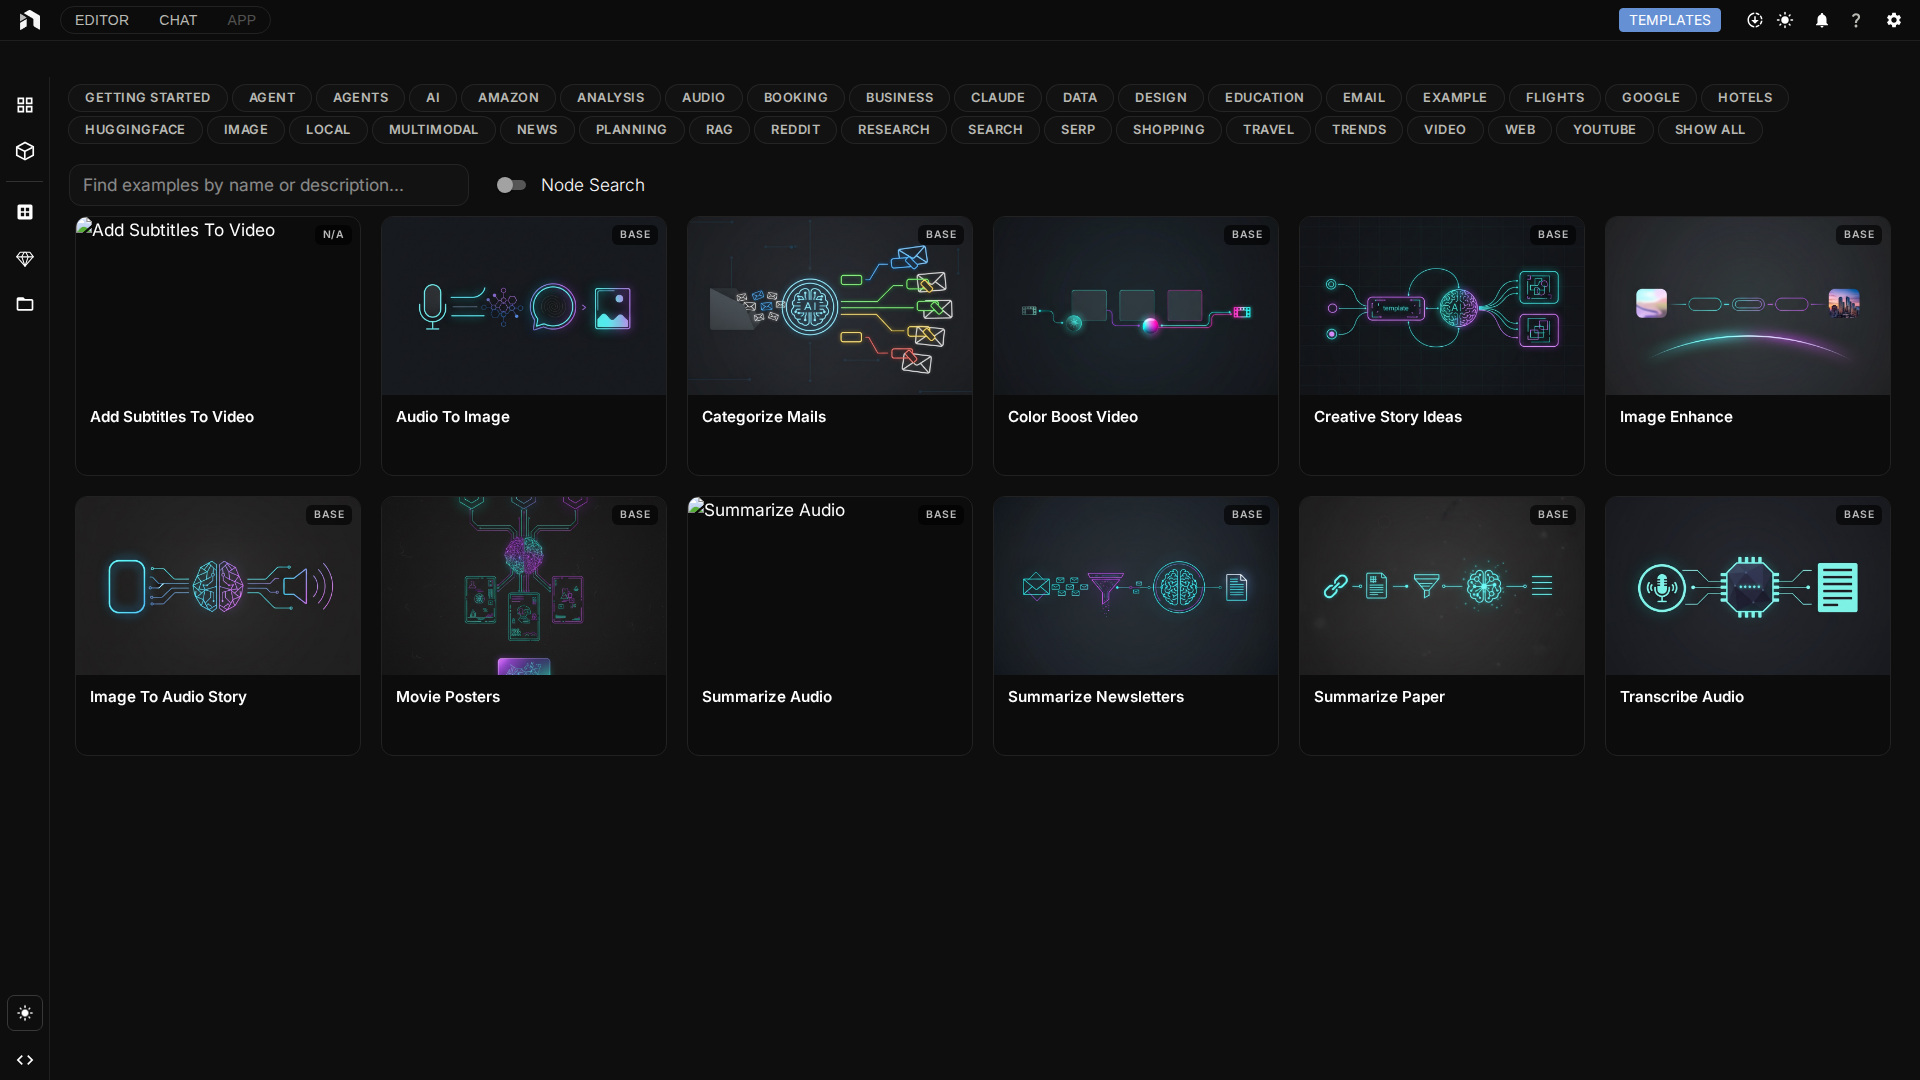Switch to the CHAT tab

pos(178,20)
